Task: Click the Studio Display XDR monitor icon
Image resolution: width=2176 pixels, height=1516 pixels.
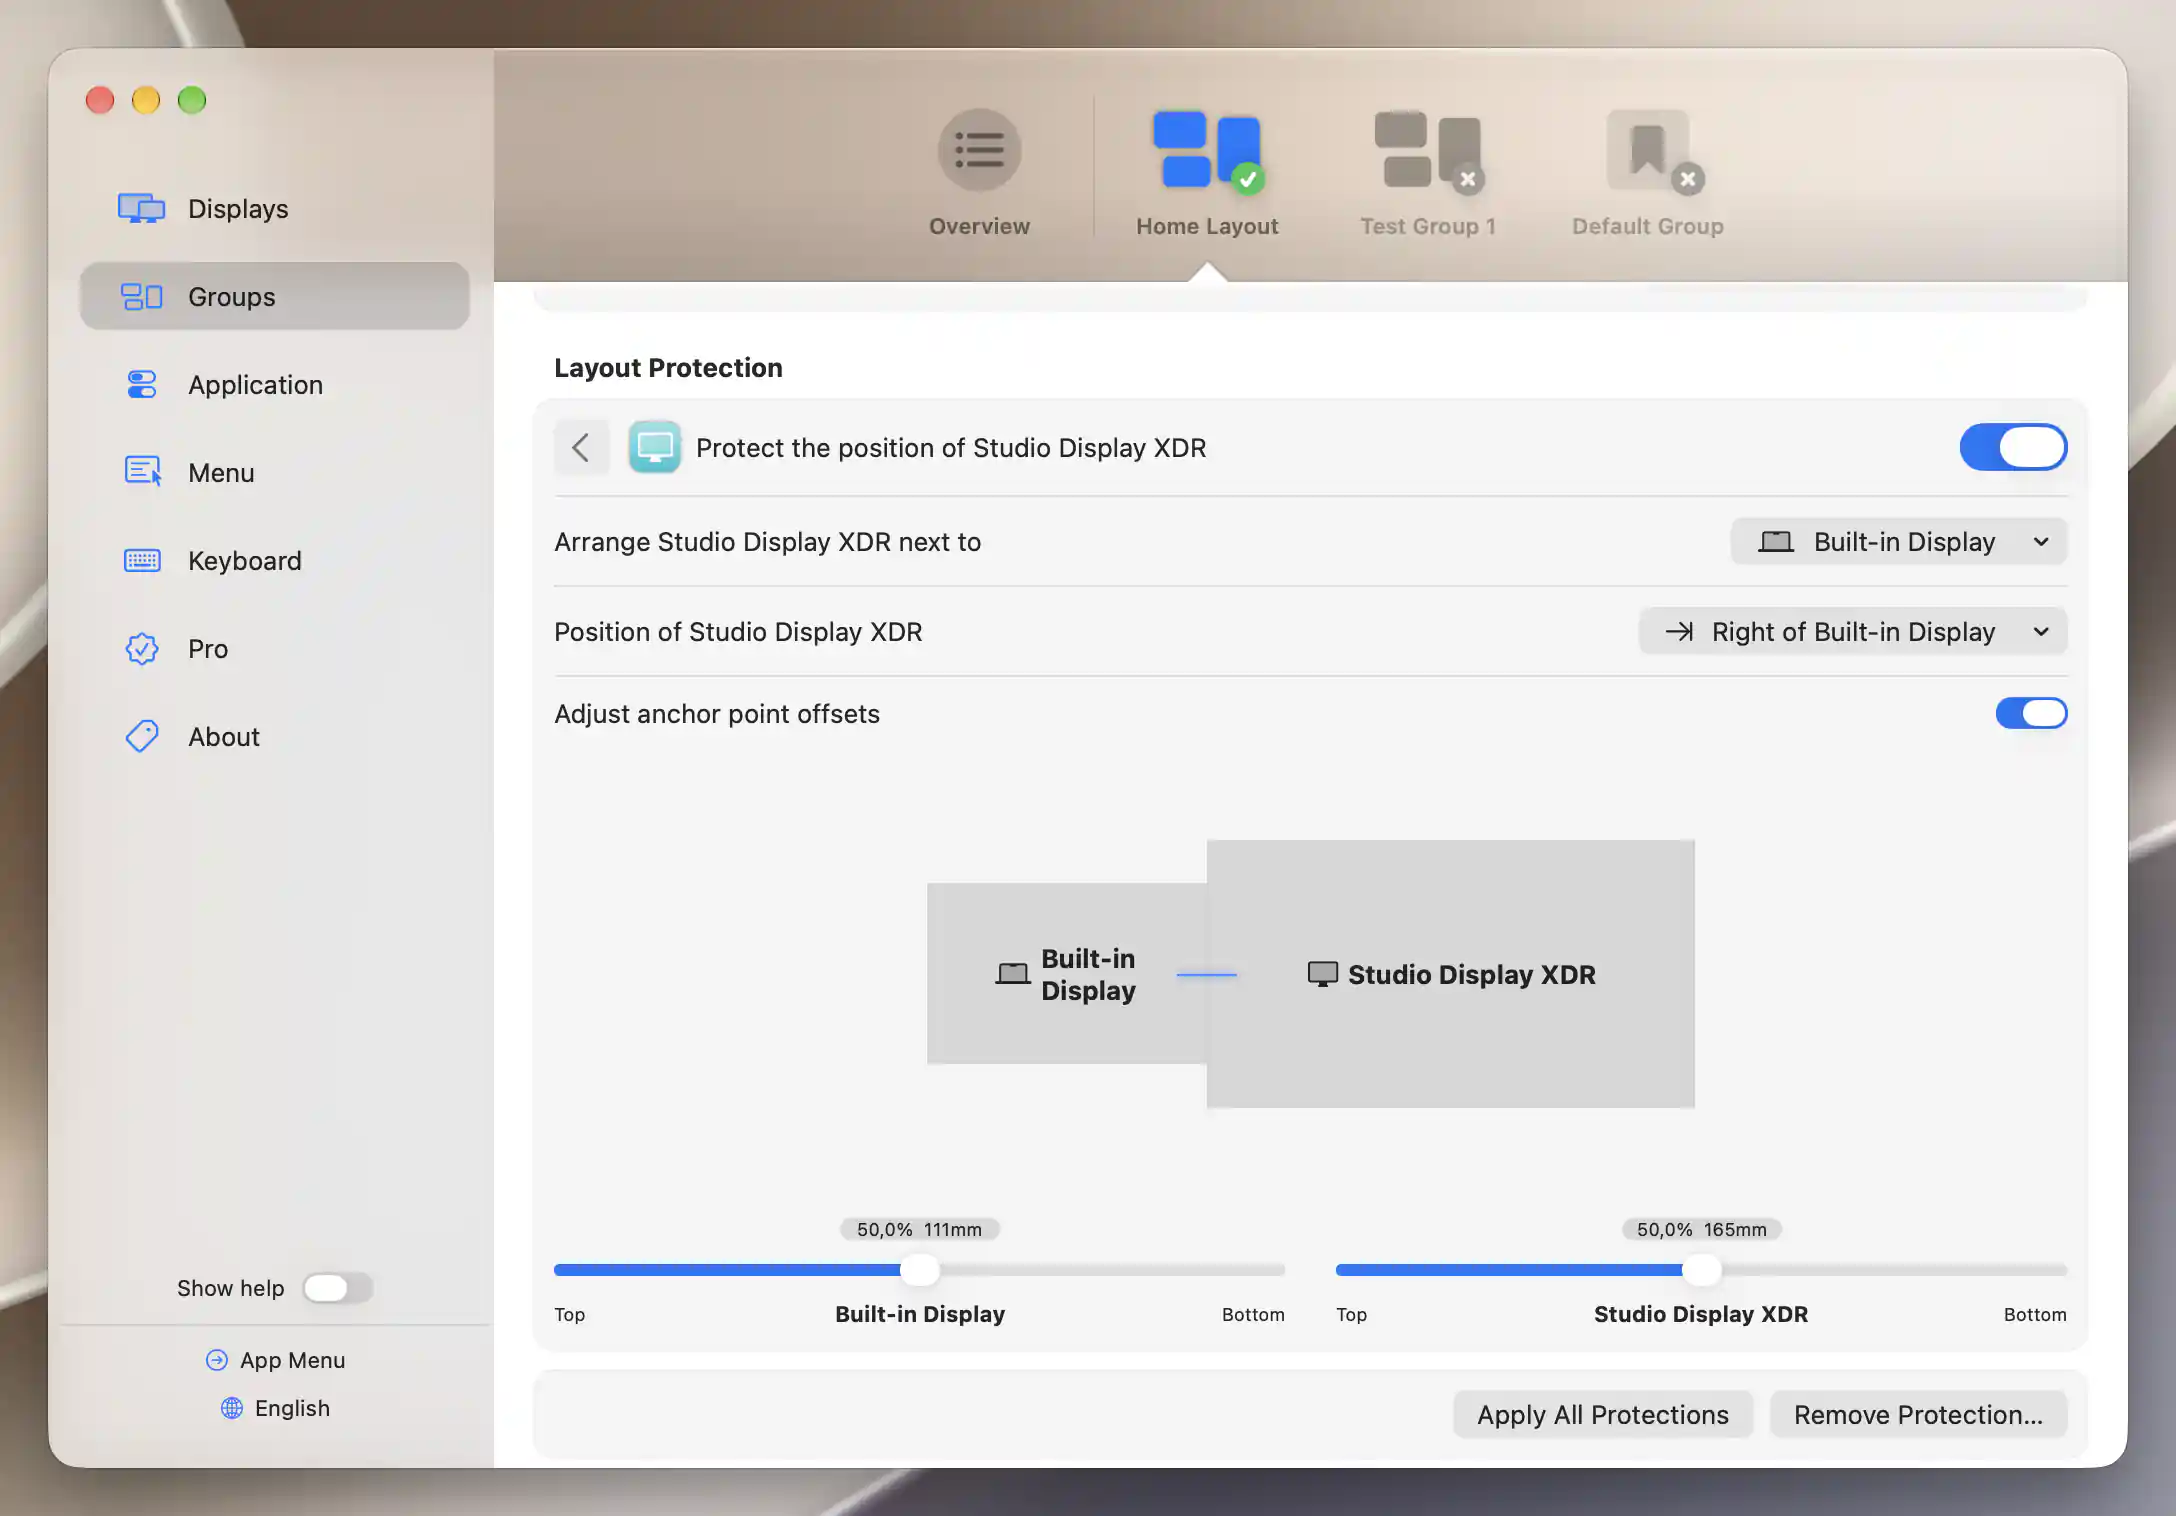Action: coord(655,447)
